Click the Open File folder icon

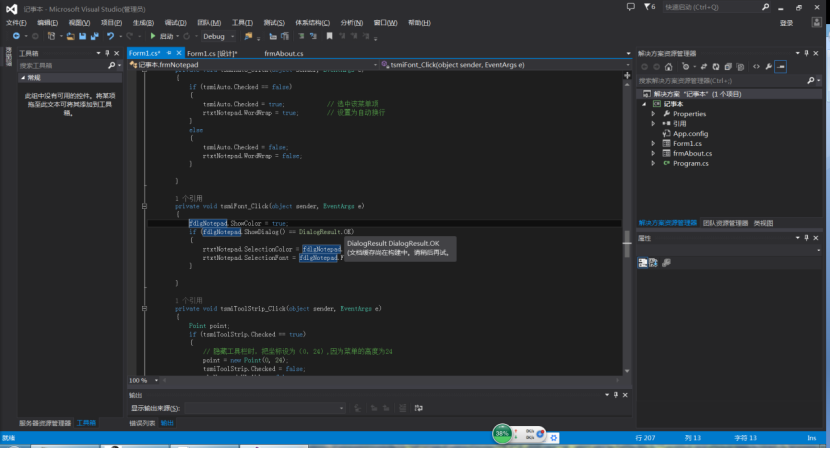click(70, 36)
